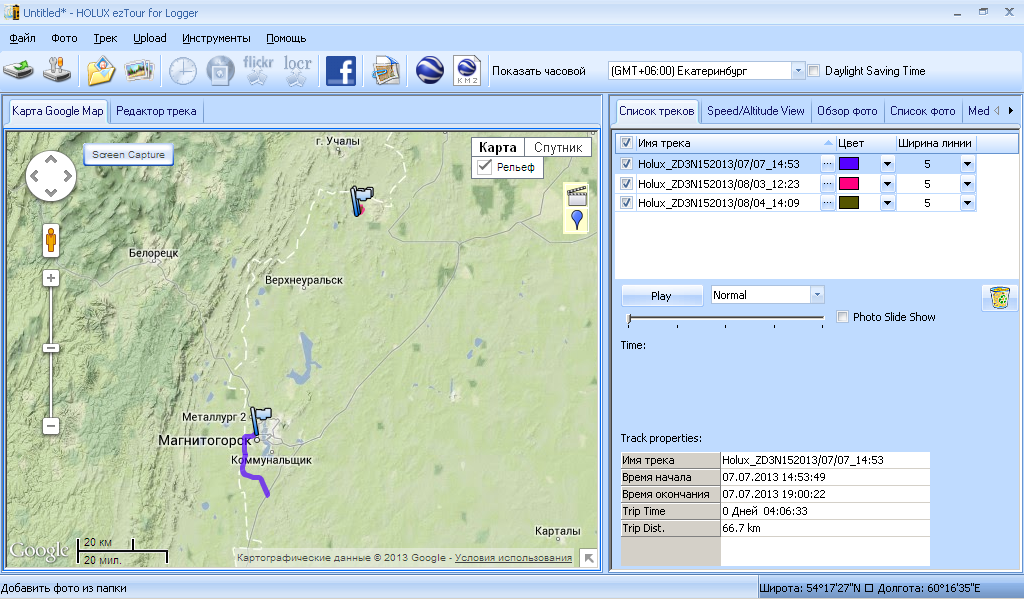Sort by Имя трека column arrow
This screenshot has width=1024, height=600.
tap(828, 142)
